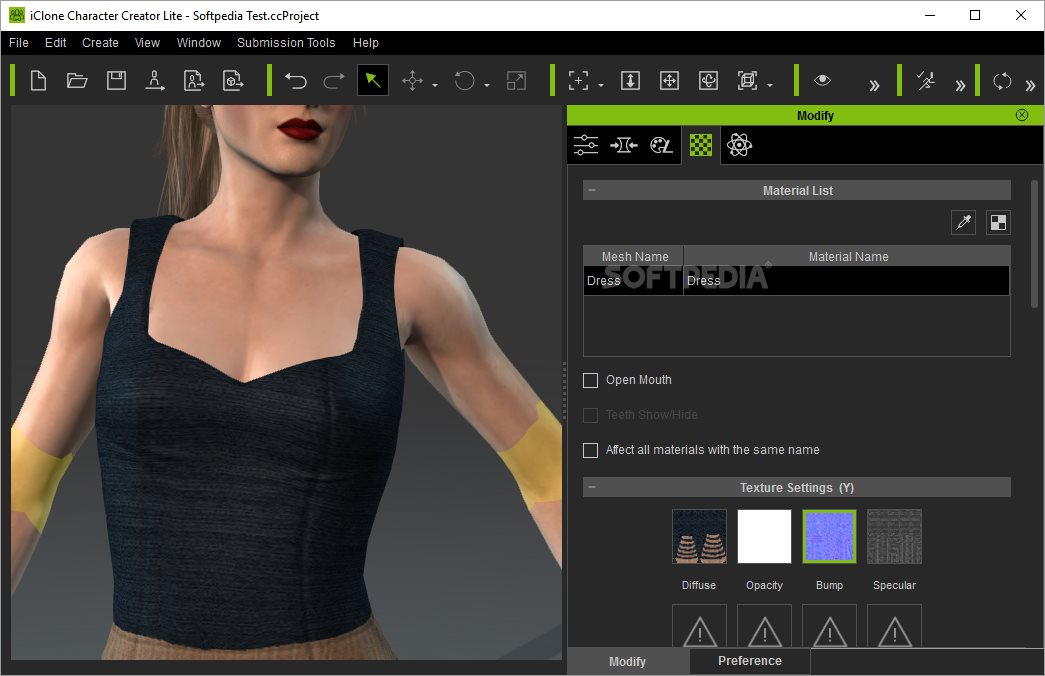Click the Material Name column header
Image resolution: width=1045 pixels, height=676 pixels.
click(x=847, y=257)
